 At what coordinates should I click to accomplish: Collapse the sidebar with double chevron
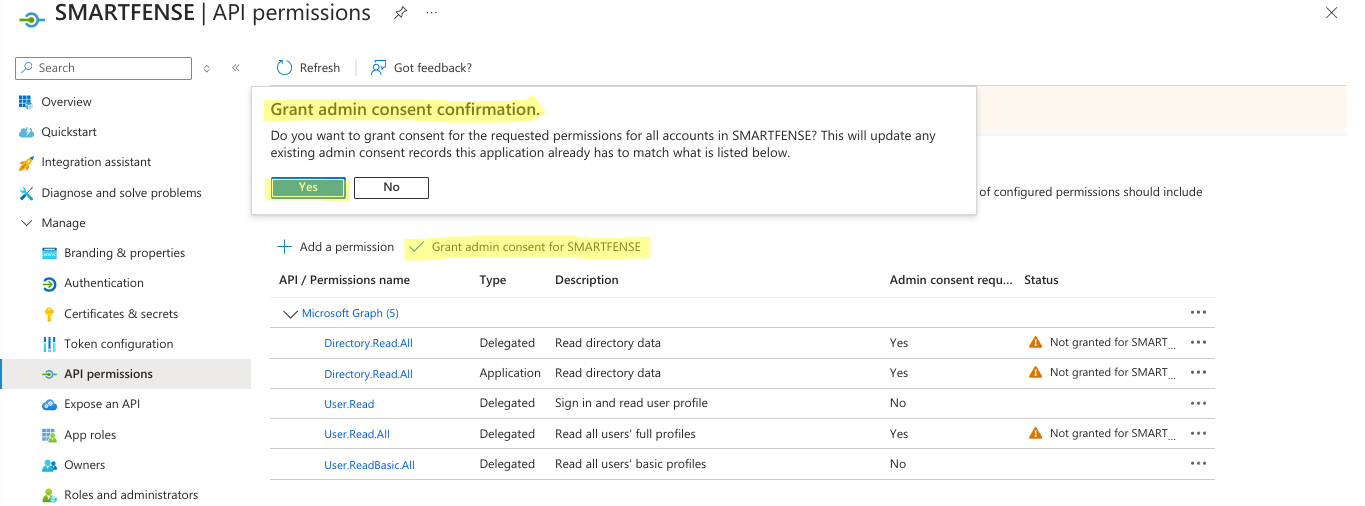(x=236, y=68)
